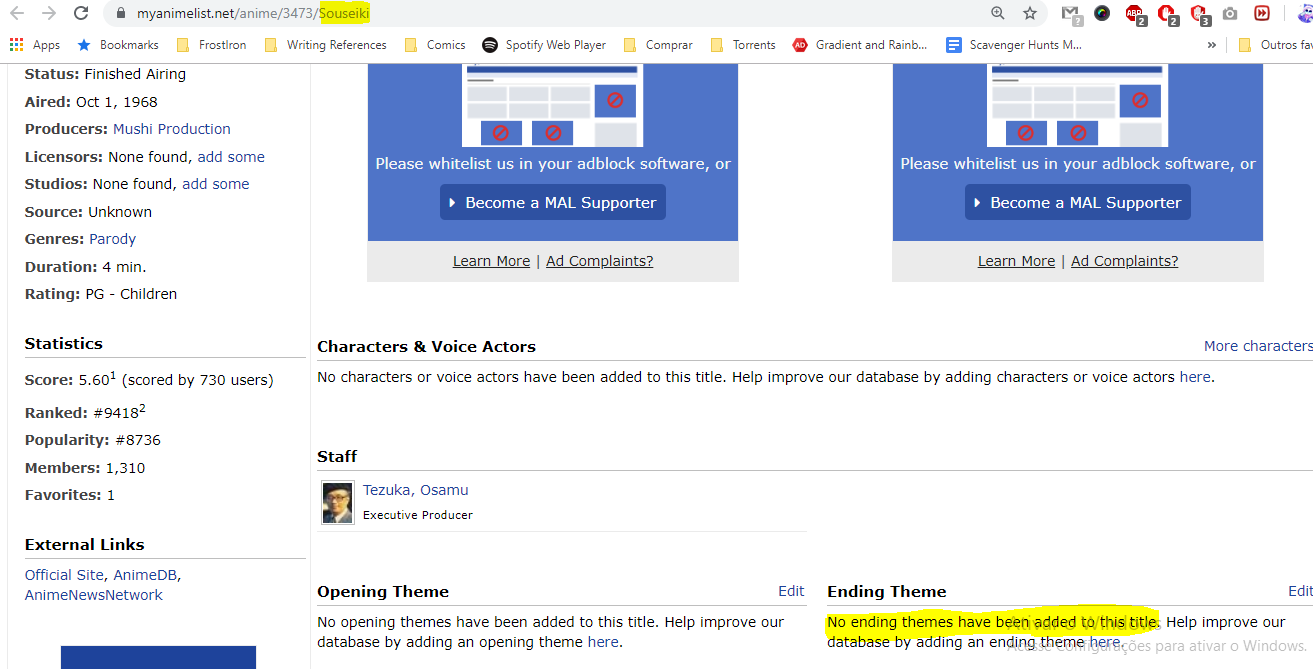
Task: Bookmark this page with the star icon
Action: point(1030,13)
